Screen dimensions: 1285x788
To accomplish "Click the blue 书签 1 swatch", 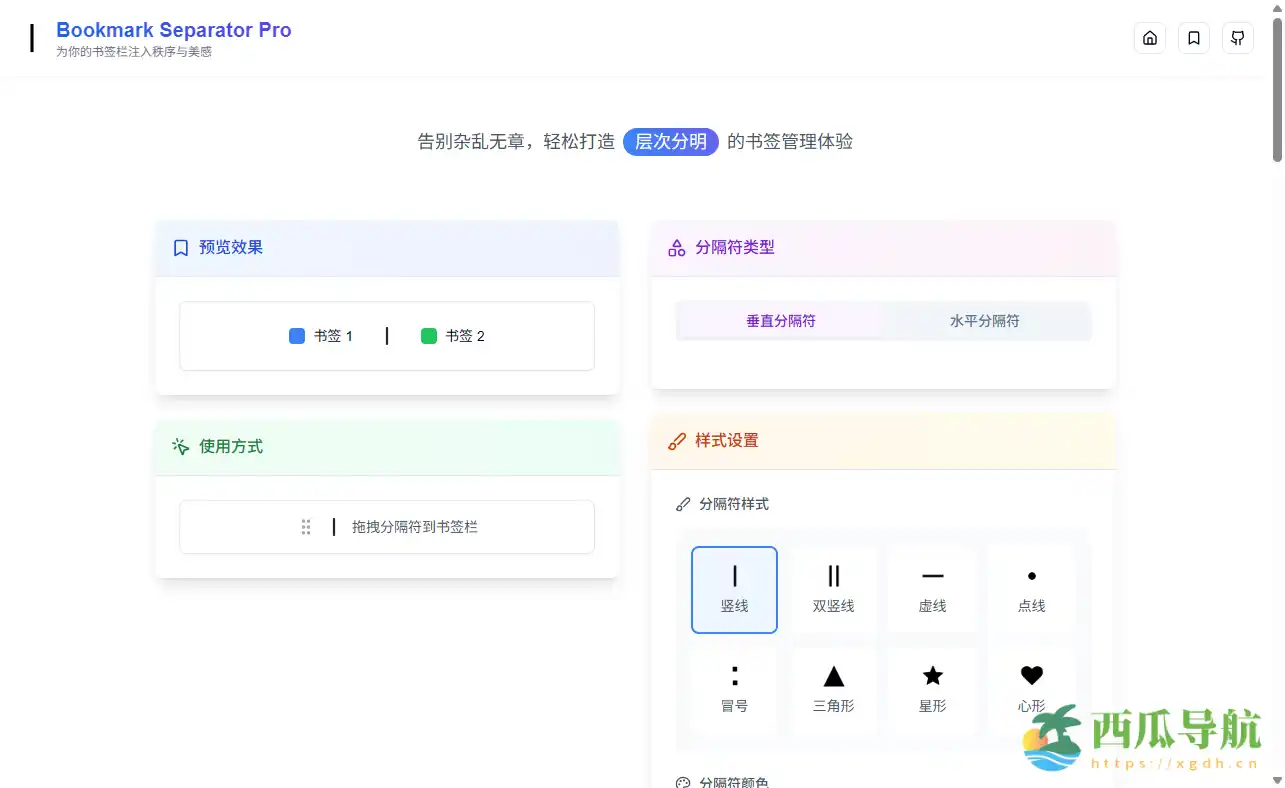I will [297, 336].
